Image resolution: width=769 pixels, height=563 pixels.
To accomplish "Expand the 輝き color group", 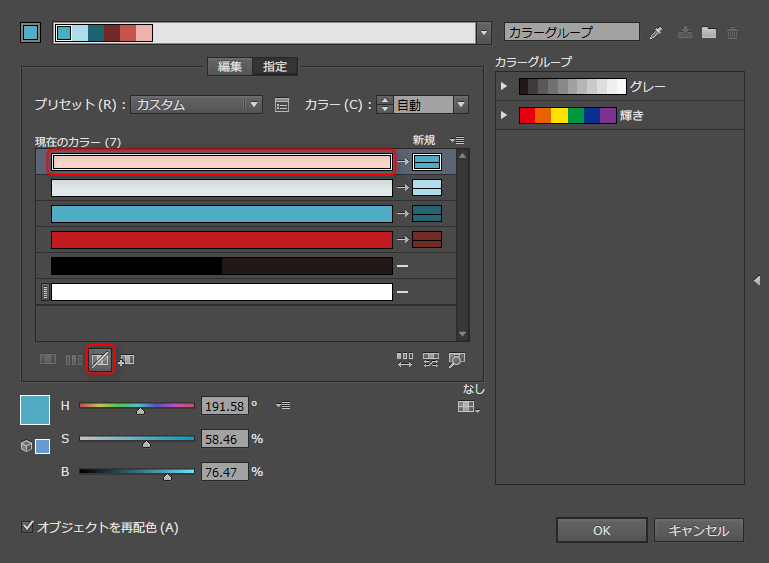I will (506, 115).
